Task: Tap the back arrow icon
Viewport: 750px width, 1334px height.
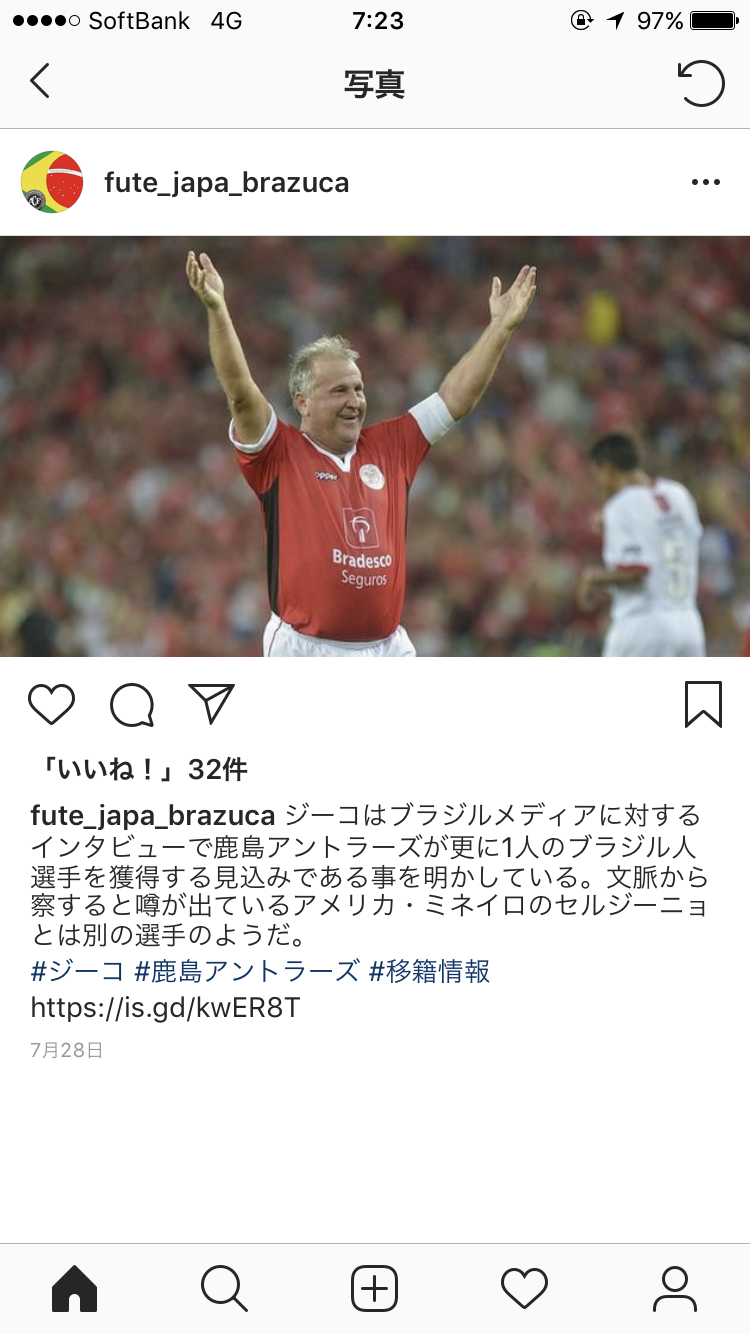Action: pyautogui.click(x=40, y=82)
